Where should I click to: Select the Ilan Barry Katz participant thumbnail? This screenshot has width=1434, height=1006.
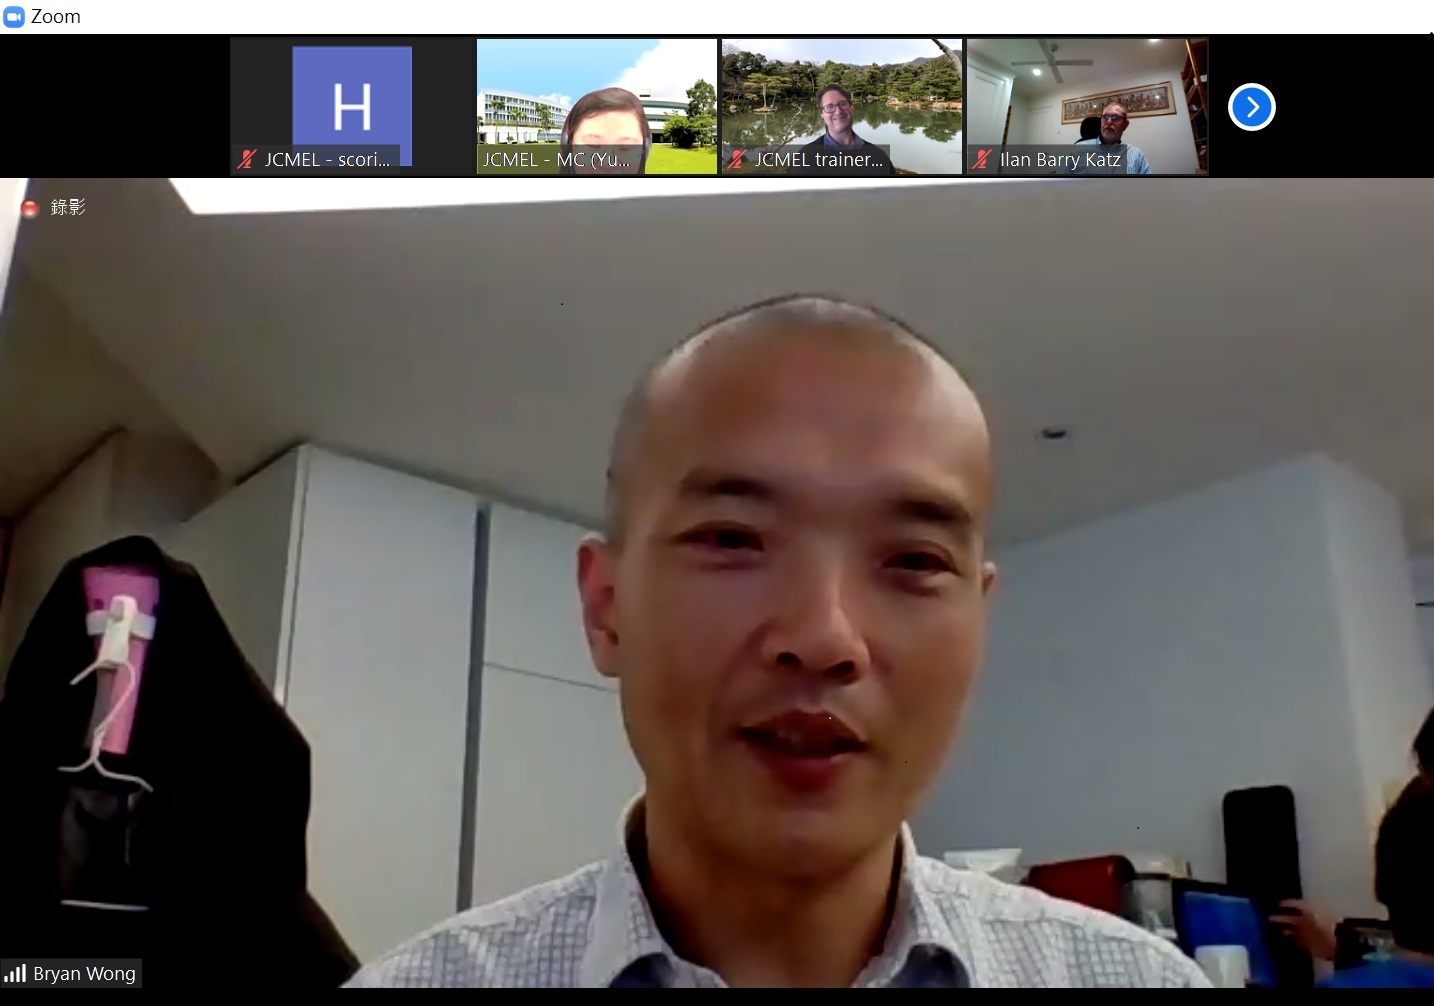(x=1087, y=107)
